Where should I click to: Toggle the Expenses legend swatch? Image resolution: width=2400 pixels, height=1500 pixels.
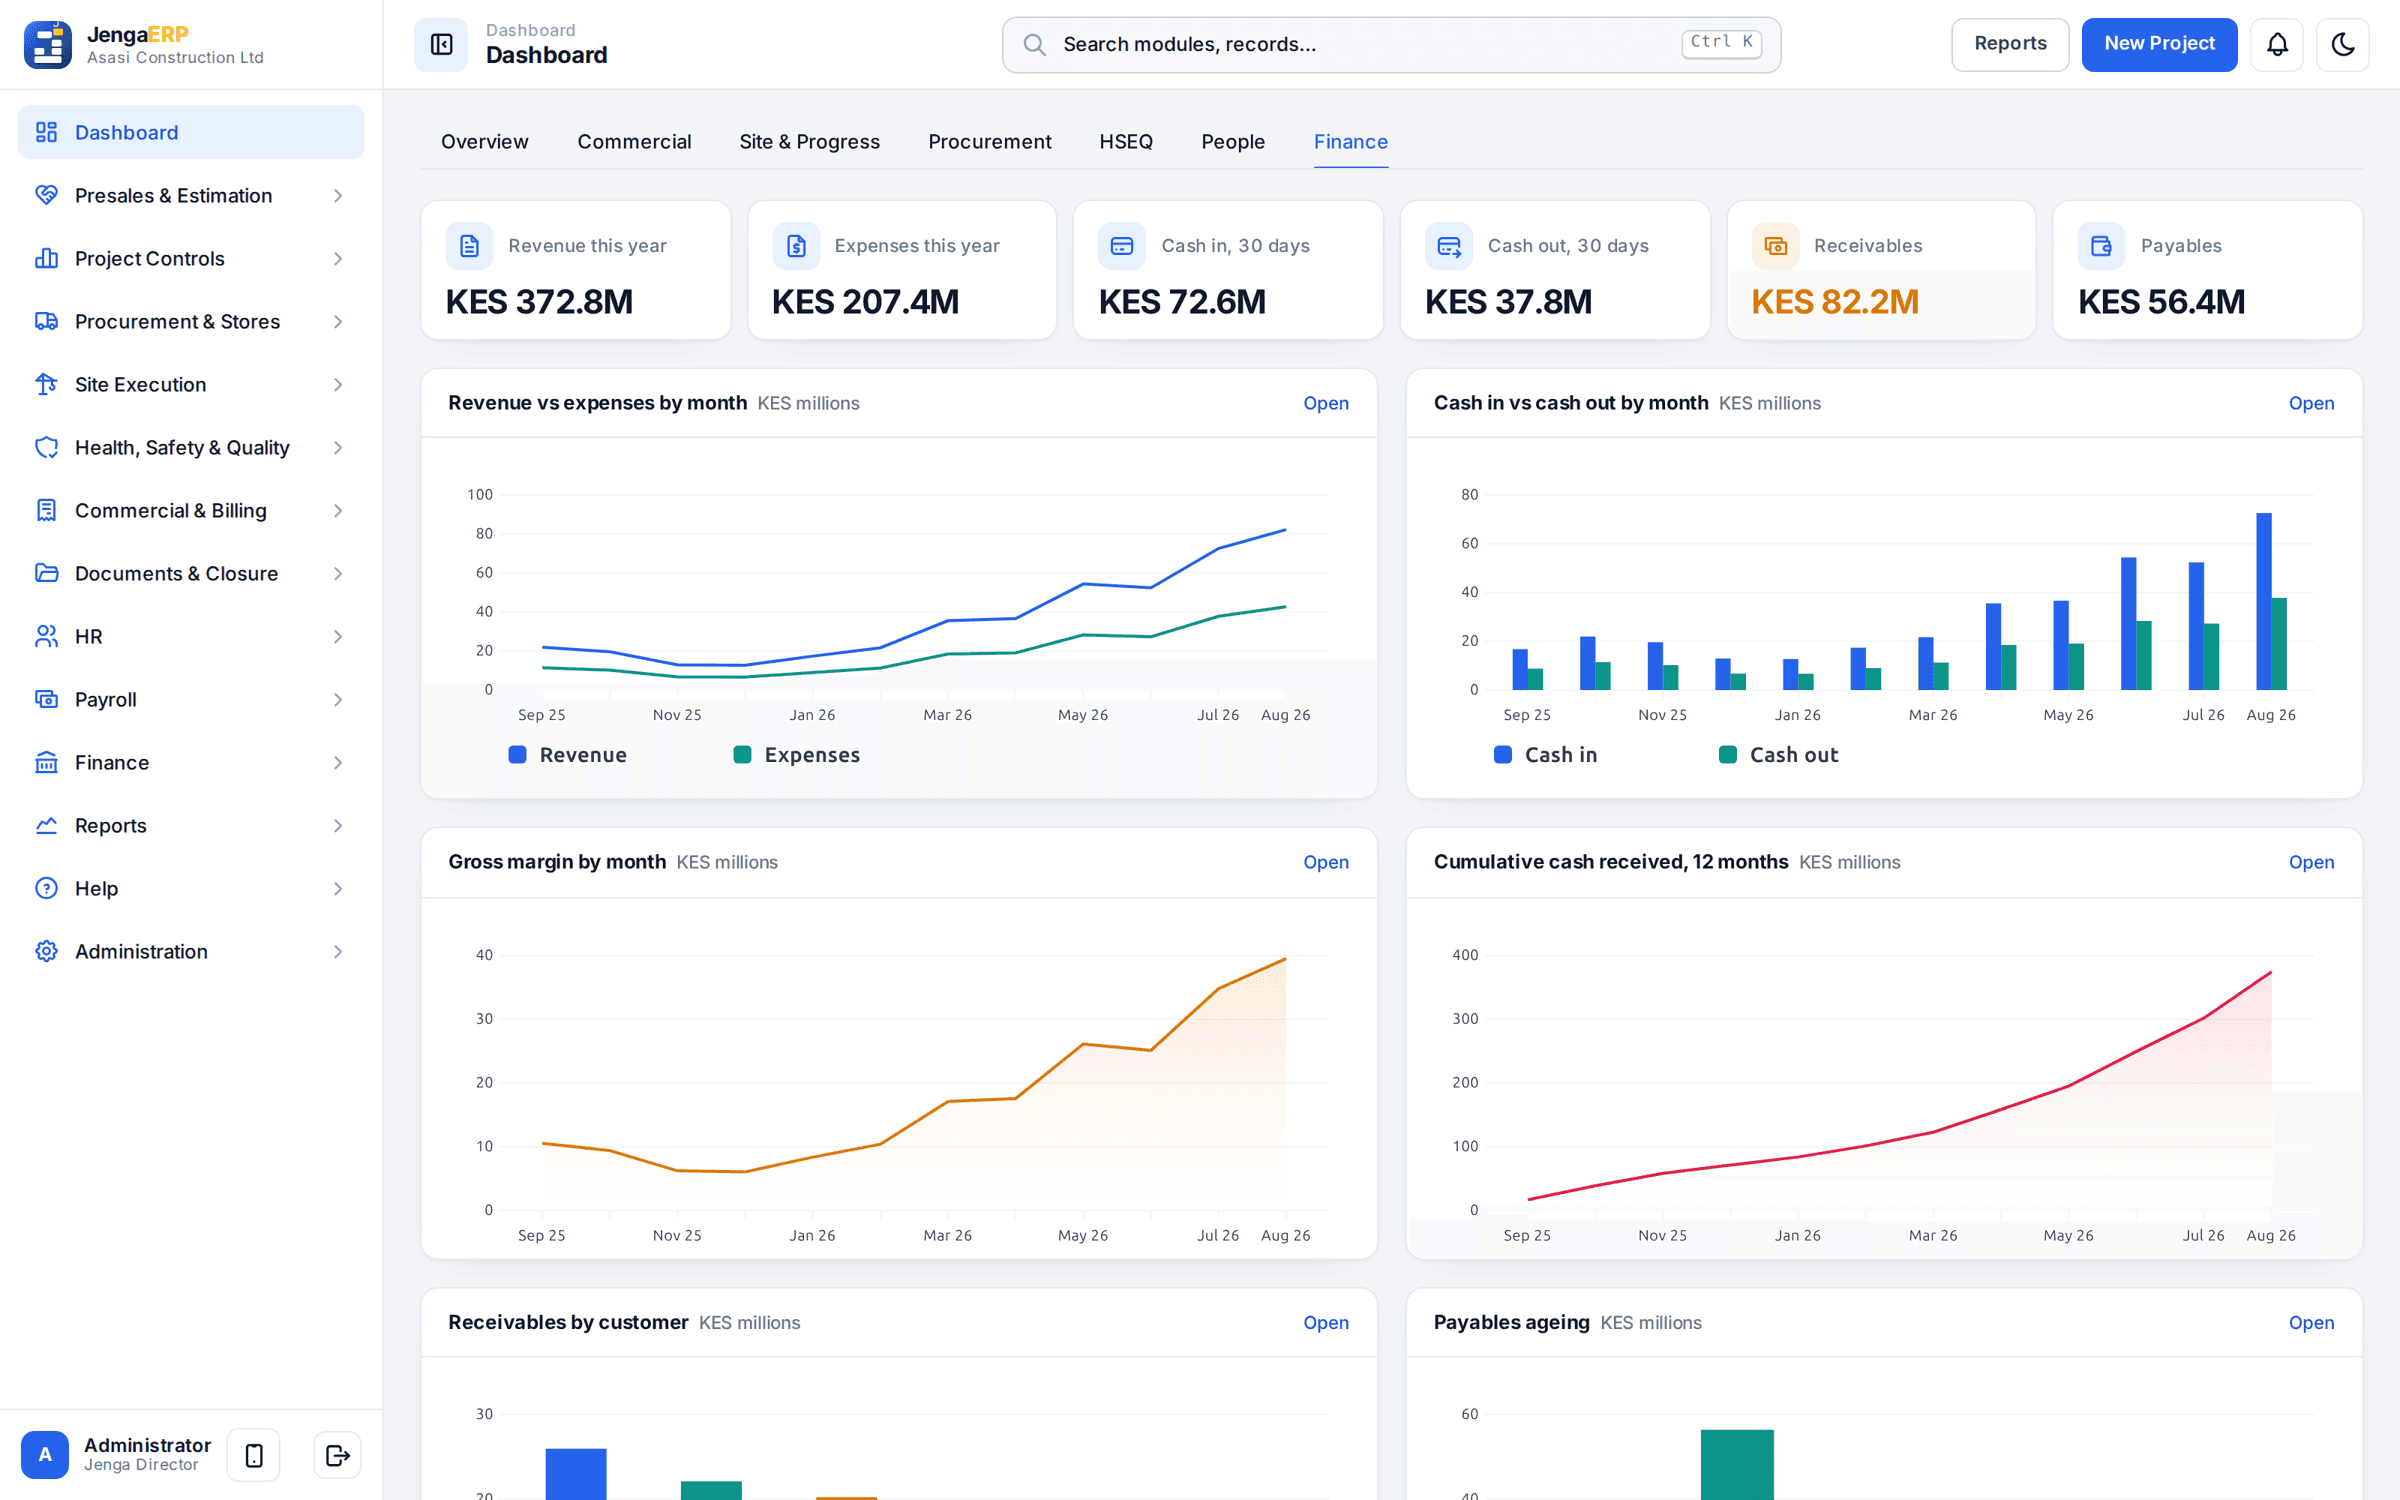pos(742,755)
